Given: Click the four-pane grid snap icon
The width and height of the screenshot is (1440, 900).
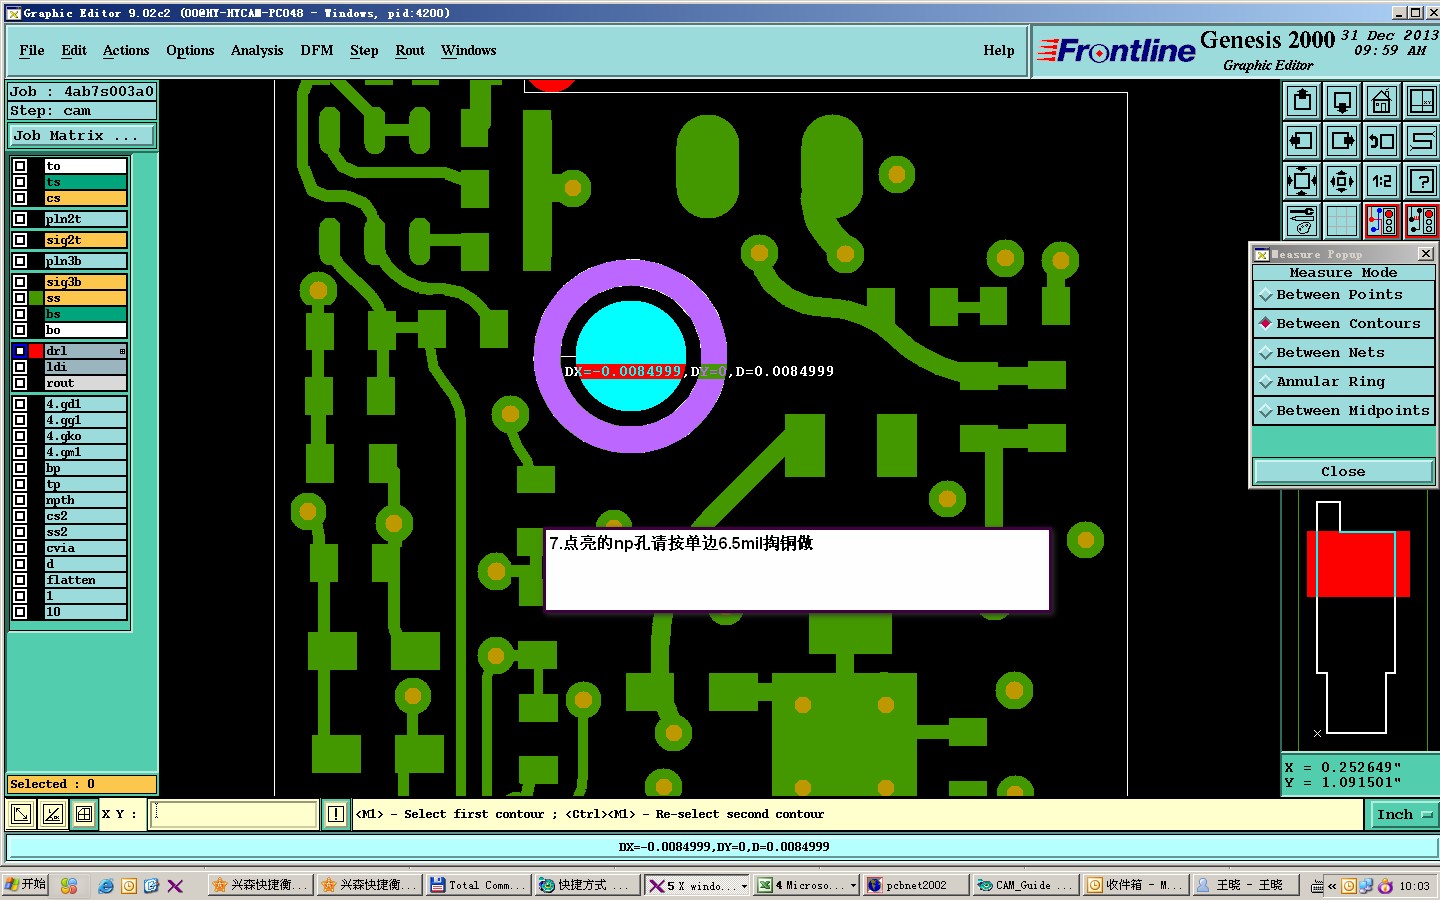Looking at the screenshot, I should tap(84, 814).
